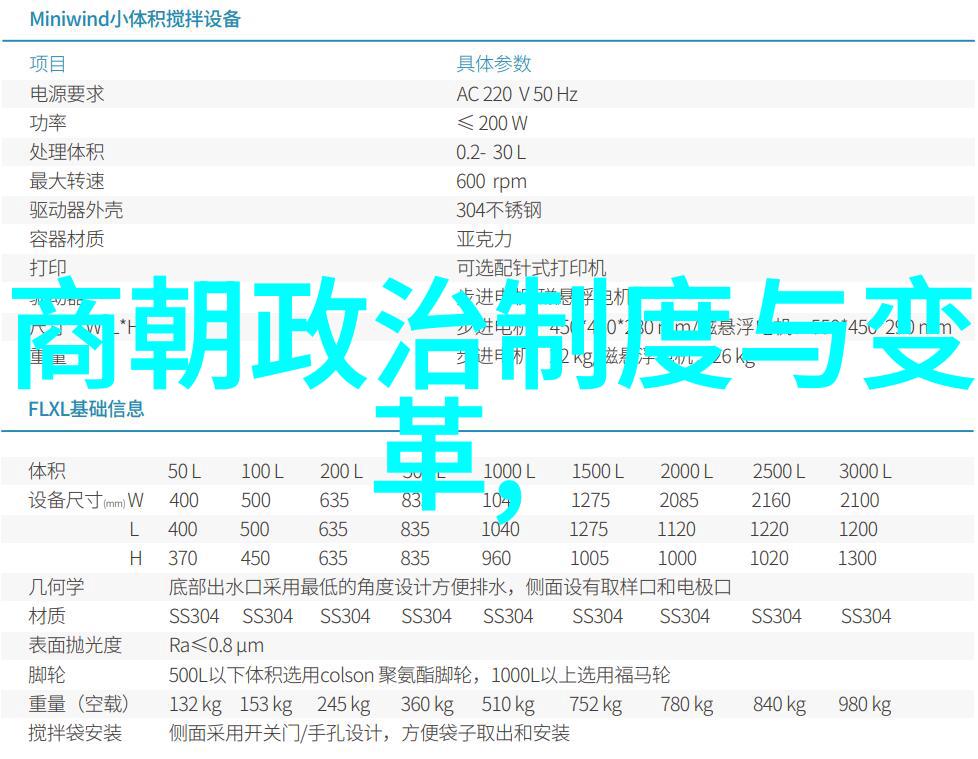The image size is (978, 759).
Task: Click the 亚克力 container material cell
Action: pos(484,239)
